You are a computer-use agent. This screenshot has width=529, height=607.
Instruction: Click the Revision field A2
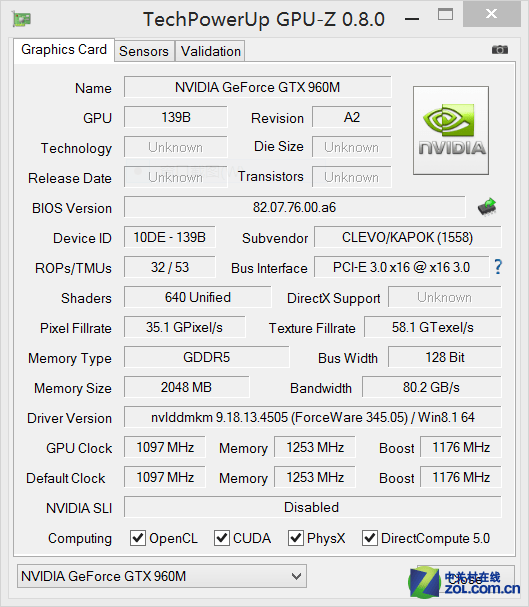coord(352,117)
